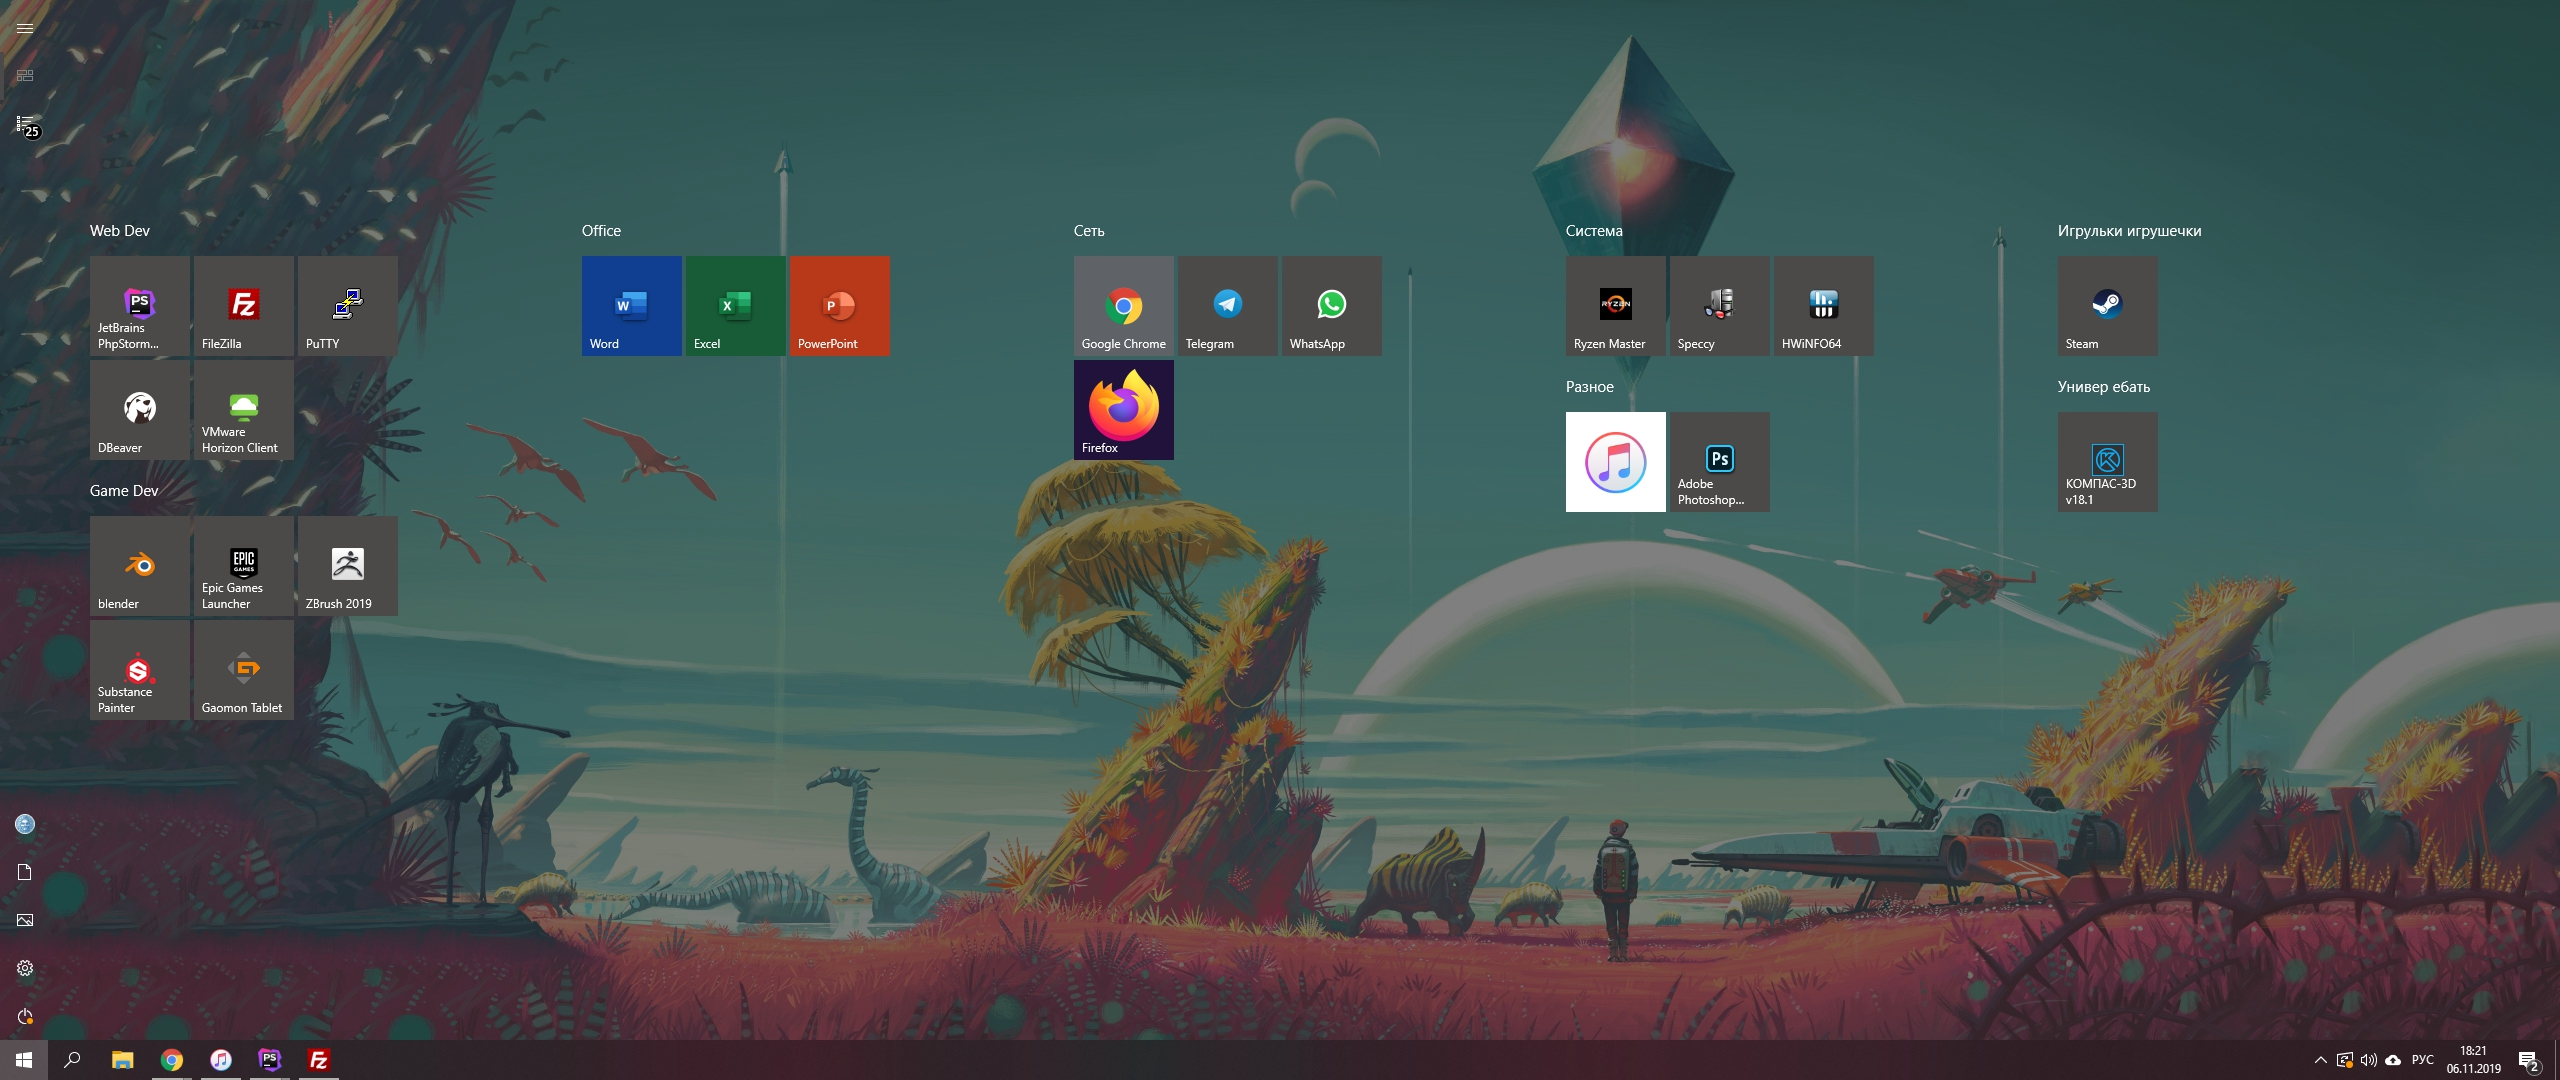The width and height of the screenshot is (2560, 1080).
Task: Switch to FileZilla on the taskbar
Action: tap(319, 1060)
